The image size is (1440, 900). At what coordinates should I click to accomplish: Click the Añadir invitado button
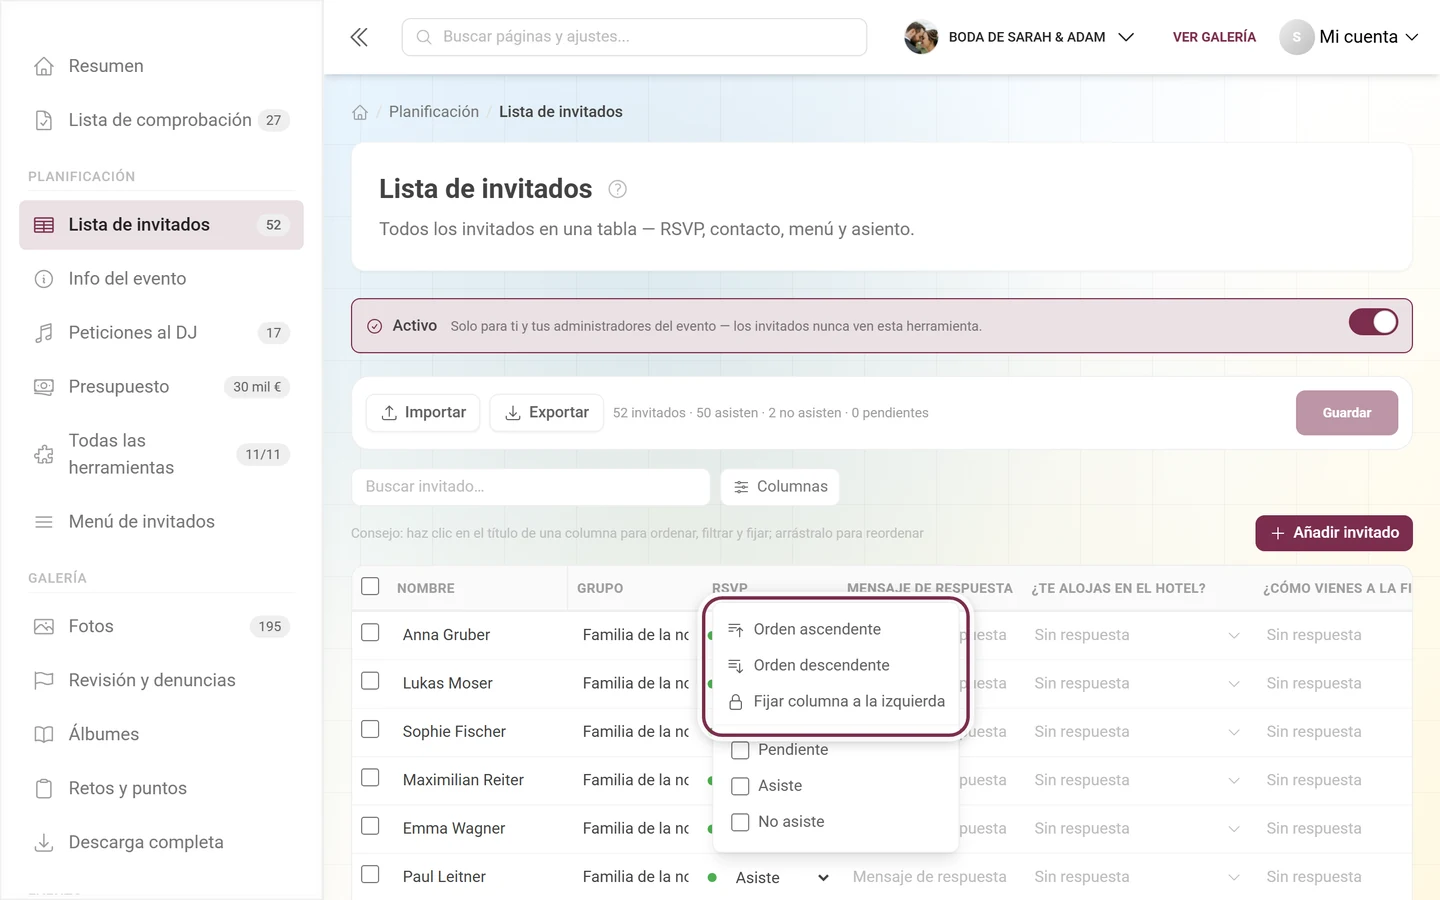pos(1334,533)
